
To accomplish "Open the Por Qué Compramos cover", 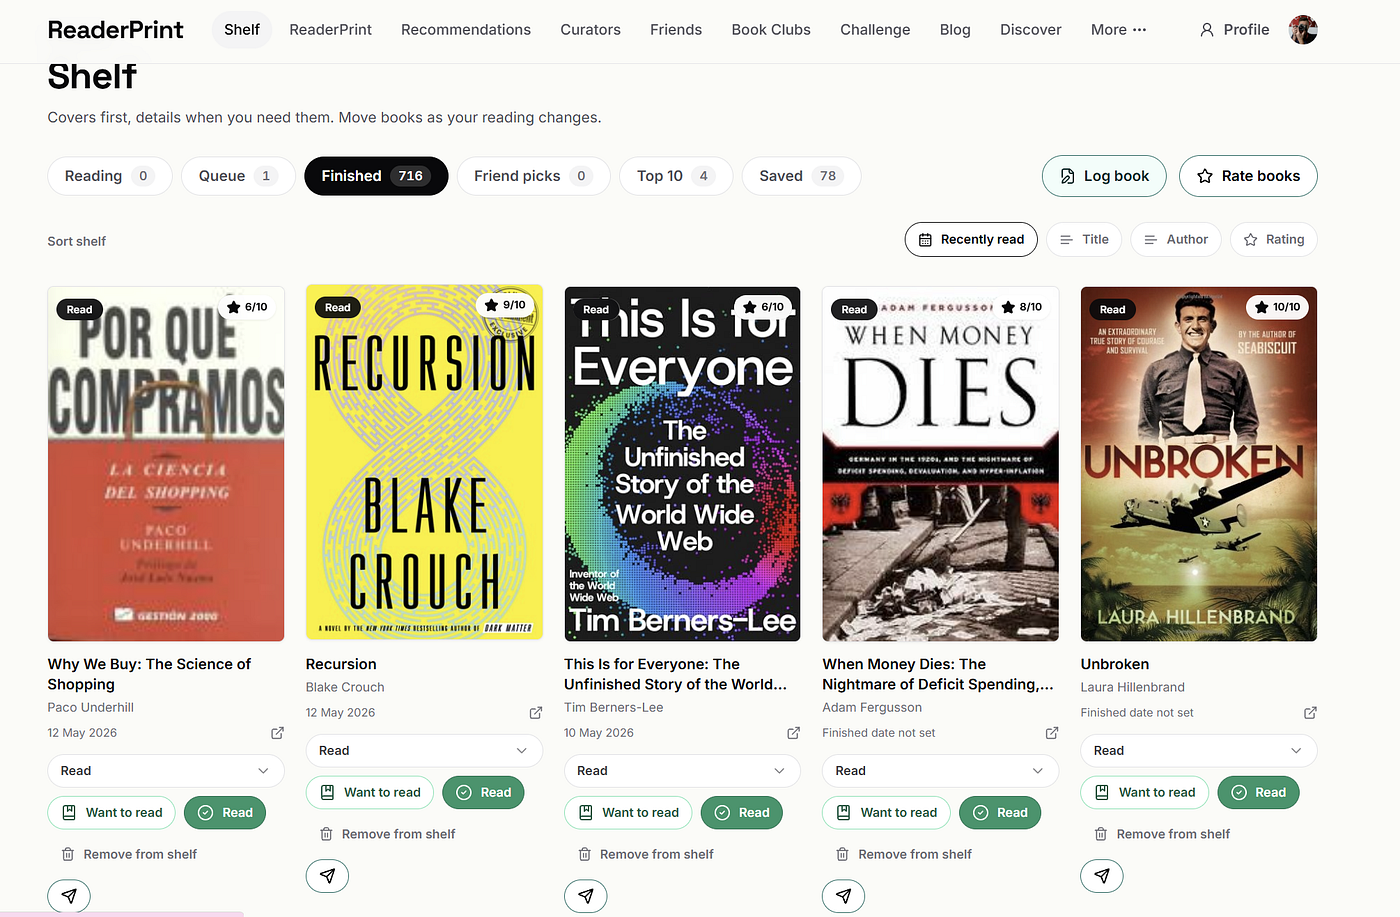I will coord(166,464).
